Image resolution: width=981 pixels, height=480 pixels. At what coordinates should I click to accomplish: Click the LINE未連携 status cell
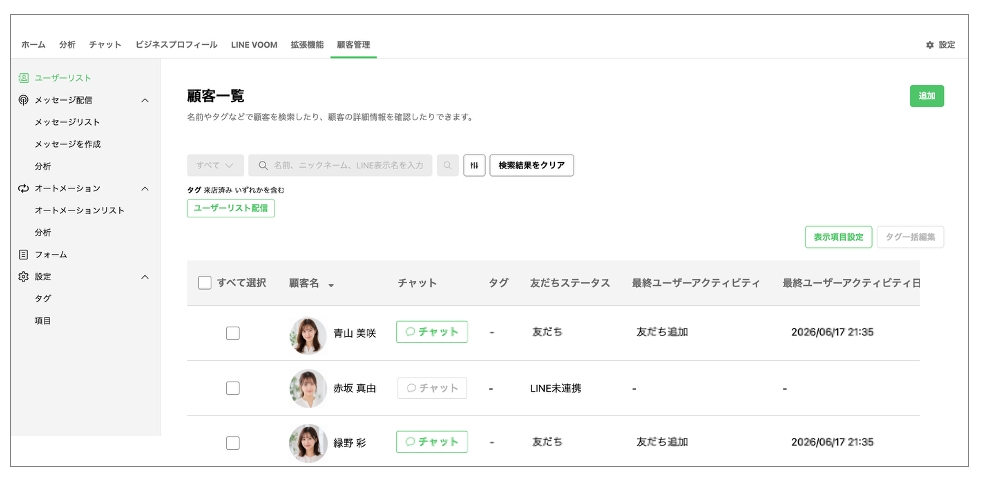(x=556, y=389)
